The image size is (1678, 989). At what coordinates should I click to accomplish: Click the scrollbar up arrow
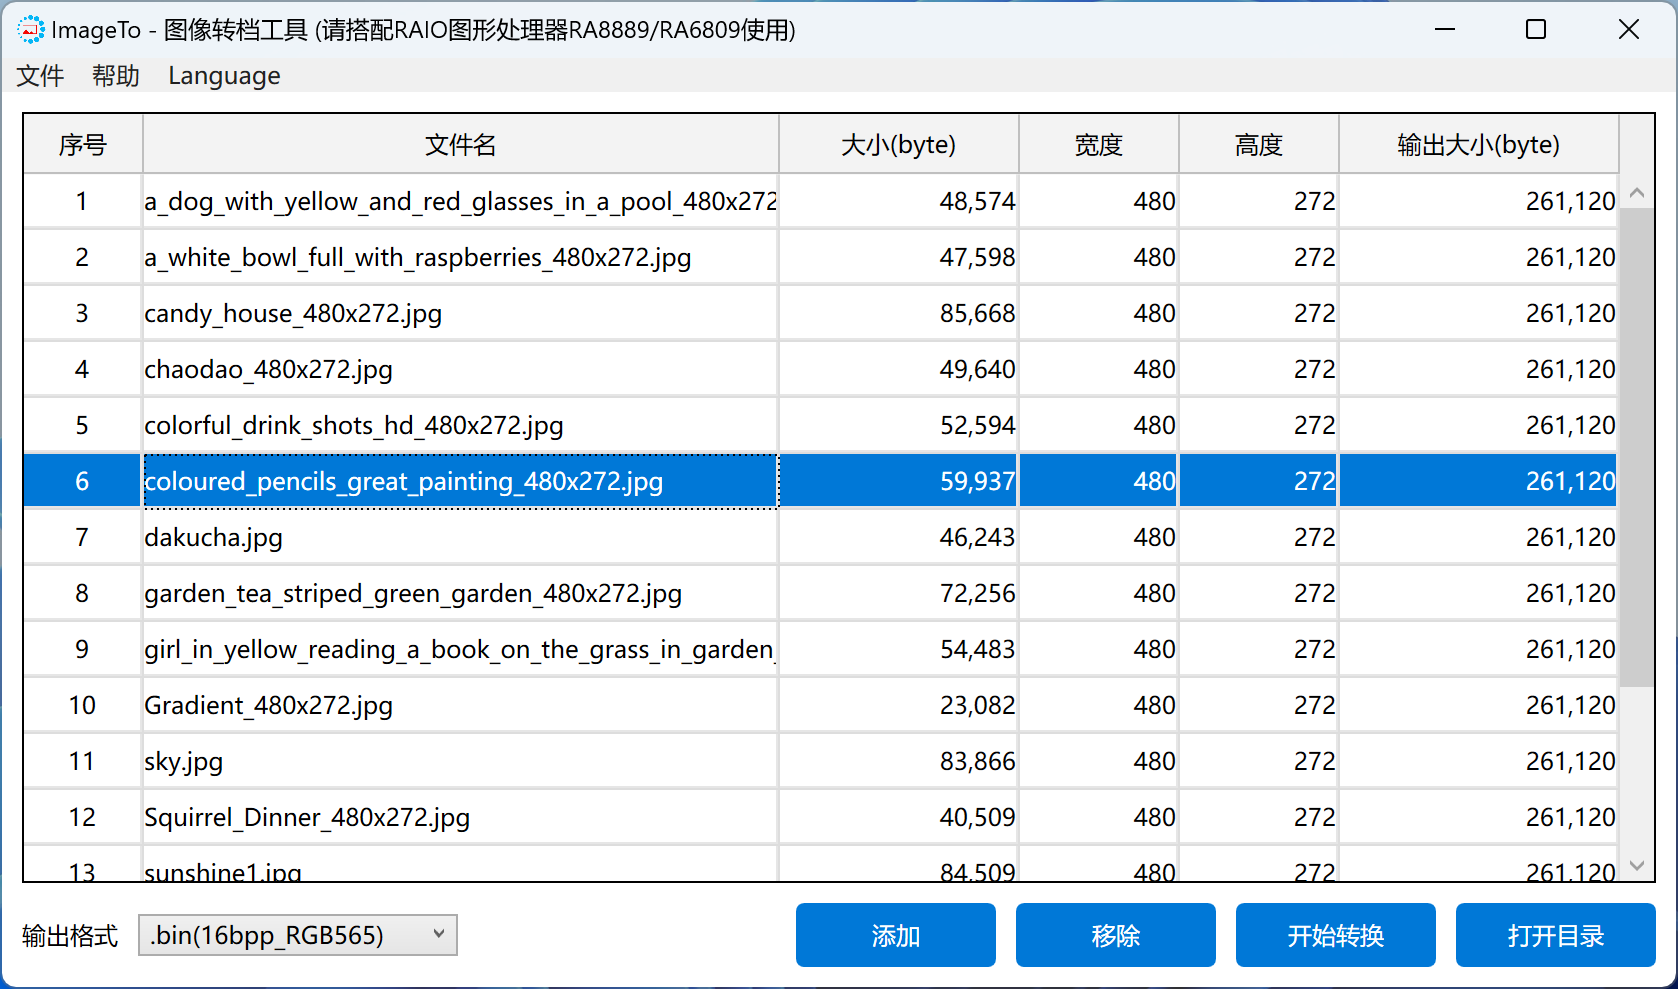pos(1636,190)
